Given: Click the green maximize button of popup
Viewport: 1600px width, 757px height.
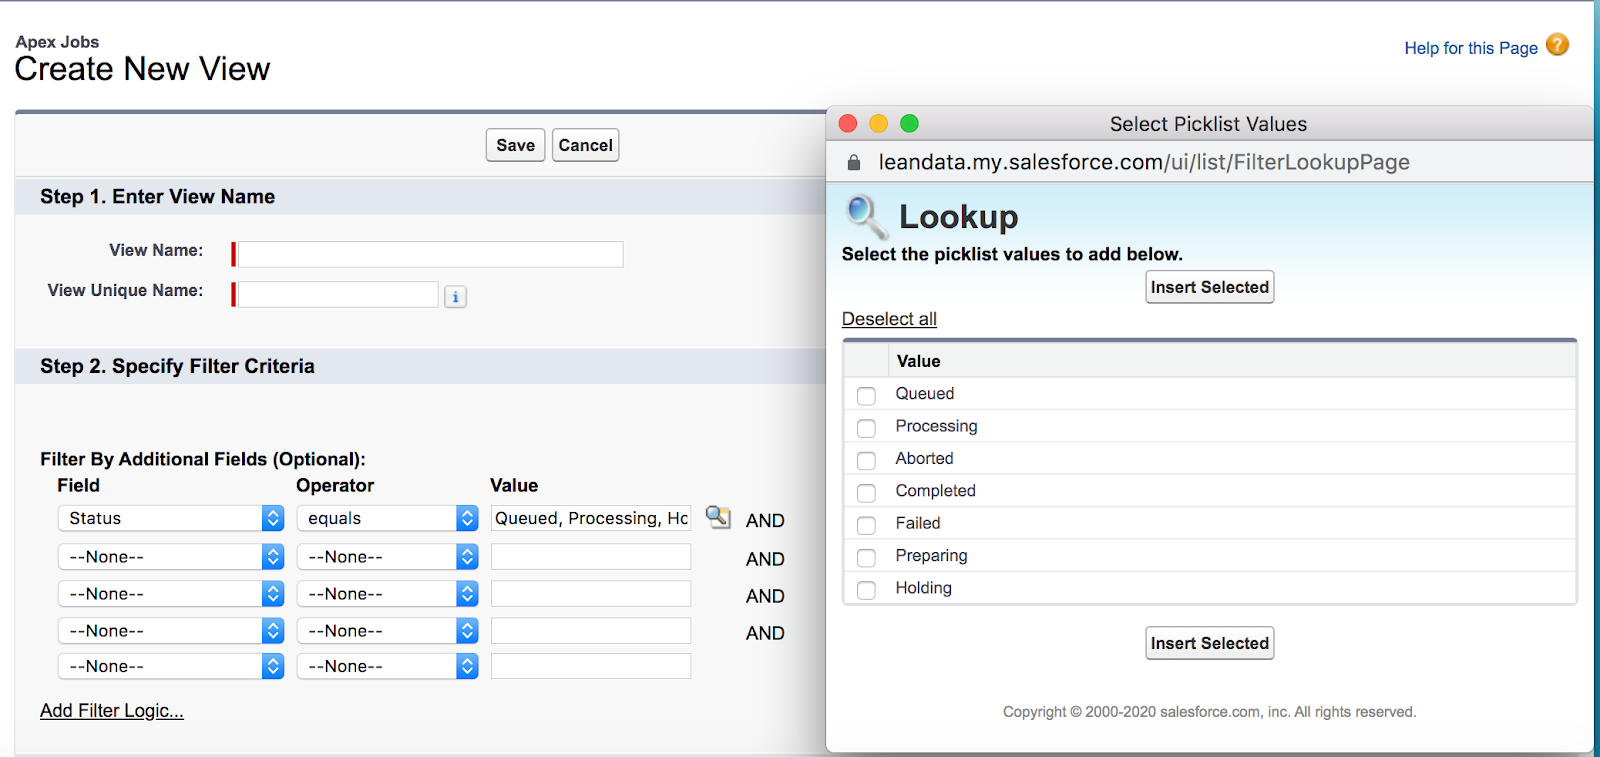Looking at the screenshot, I should click(x=909, y=123).
